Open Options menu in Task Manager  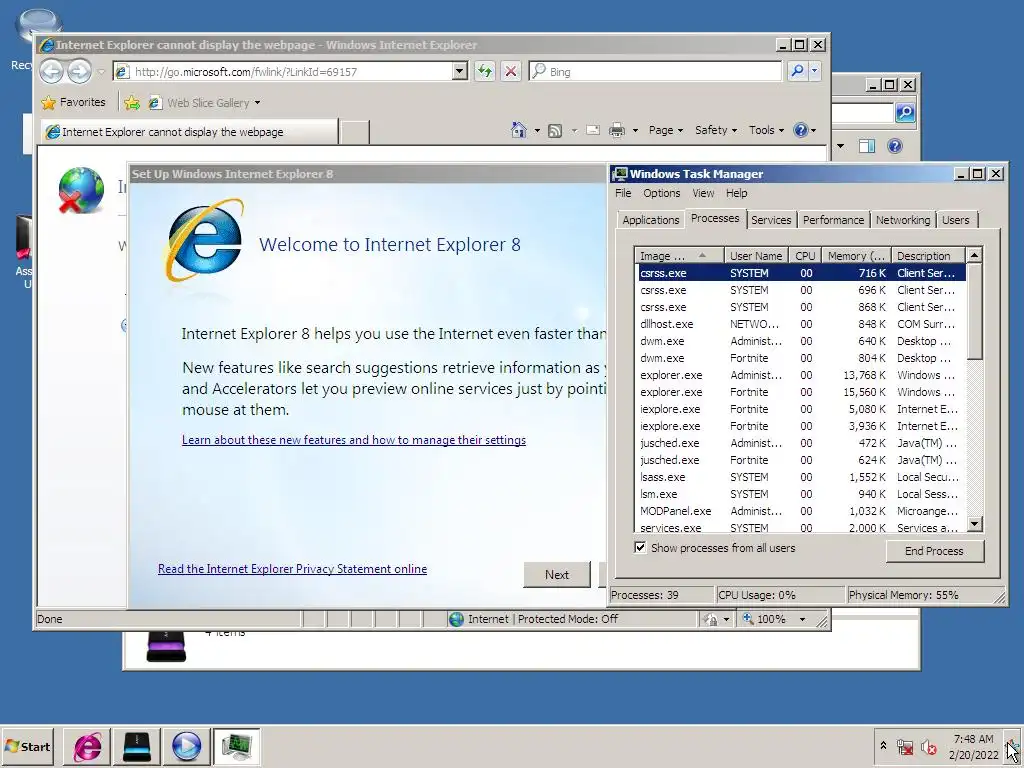pos(662,193)
